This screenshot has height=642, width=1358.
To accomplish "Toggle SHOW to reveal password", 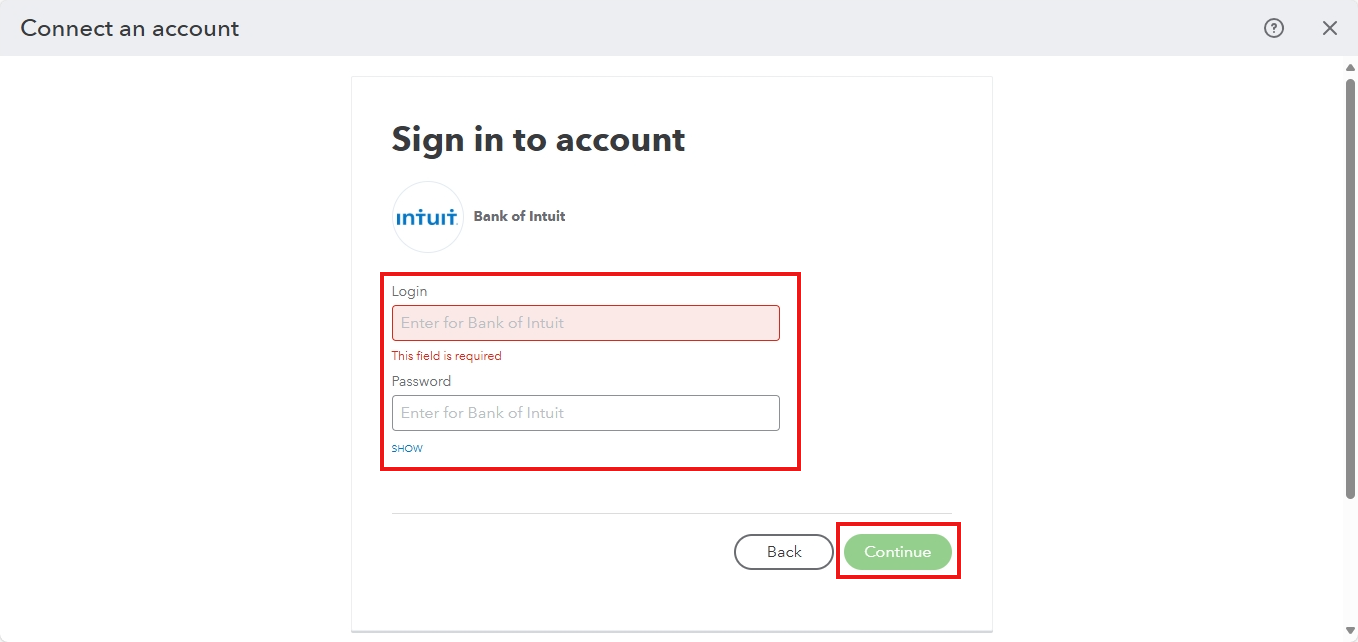I will 407,449.
